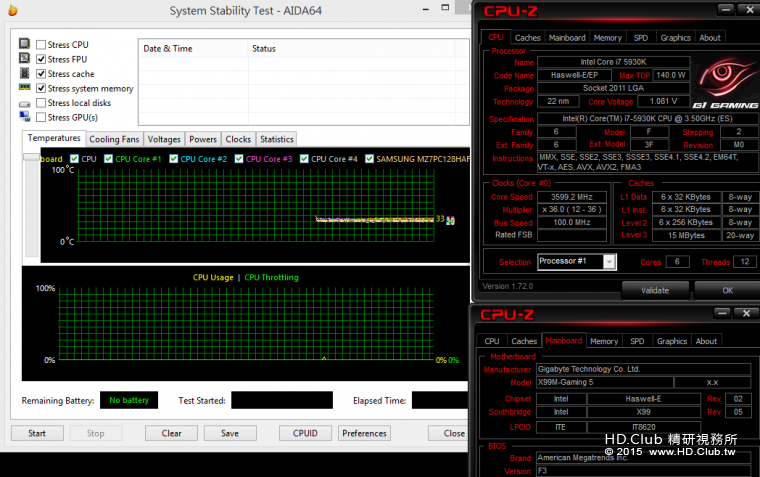The height and width of the screenshot is (477, 760).
Task: Open AIDA64 Preferences
Action: [x=364, y=433]
